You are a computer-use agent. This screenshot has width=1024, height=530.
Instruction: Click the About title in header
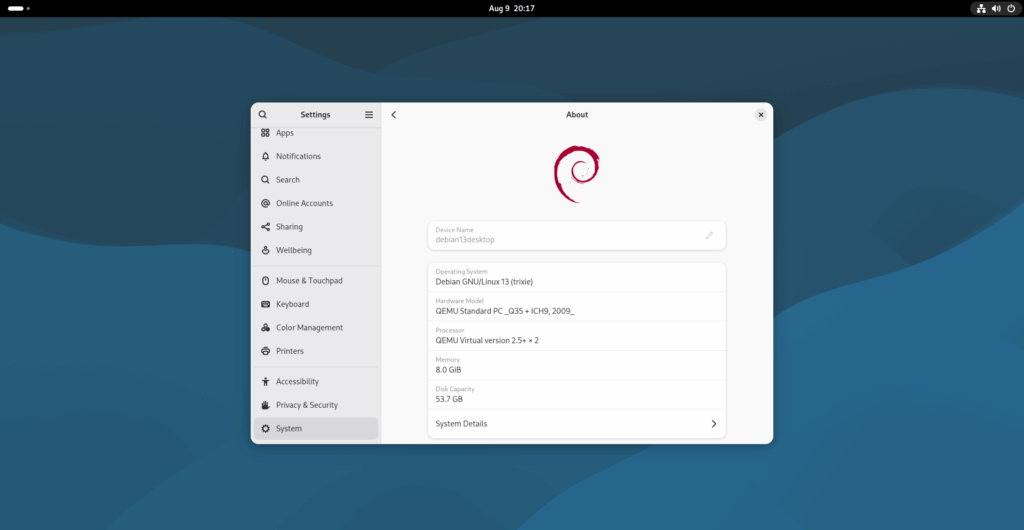click(x=577, y=114)
